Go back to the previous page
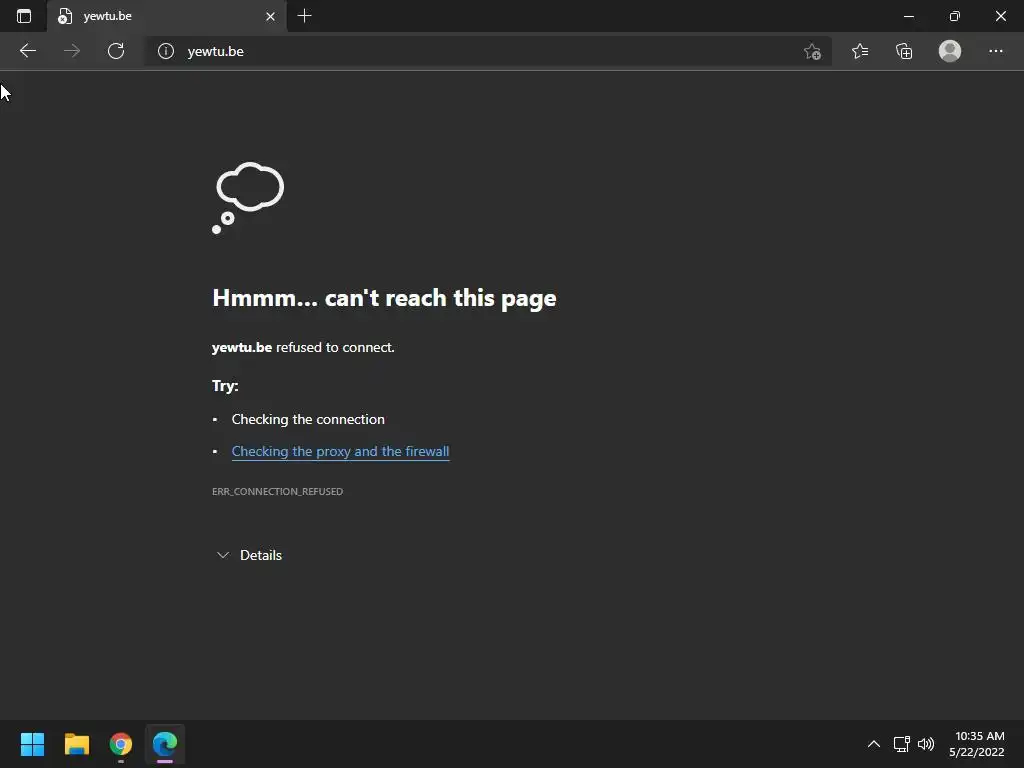 point(27,51)
